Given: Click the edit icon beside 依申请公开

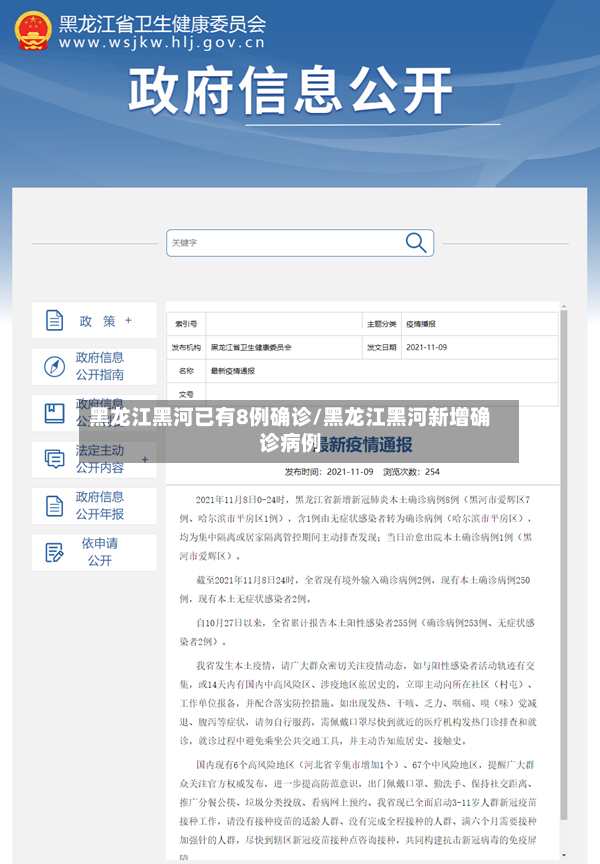Looking at the screenshot, I should click(54, 552).
